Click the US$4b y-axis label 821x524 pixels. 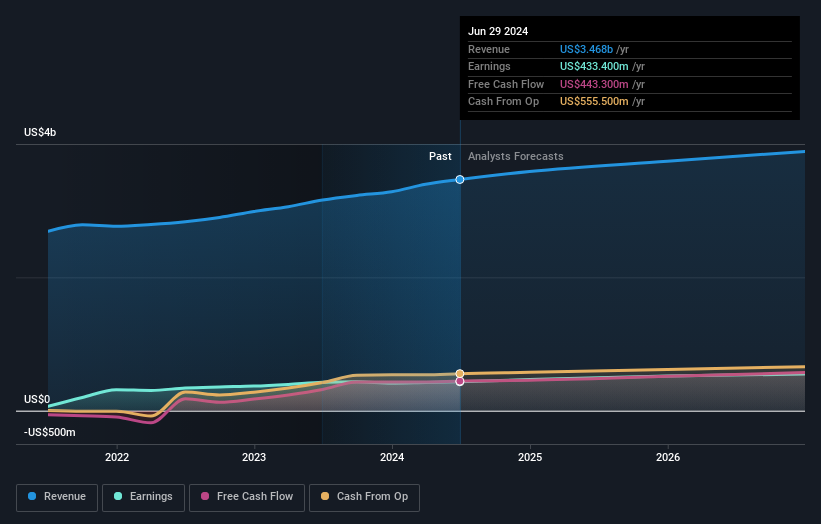click(40, 132)
